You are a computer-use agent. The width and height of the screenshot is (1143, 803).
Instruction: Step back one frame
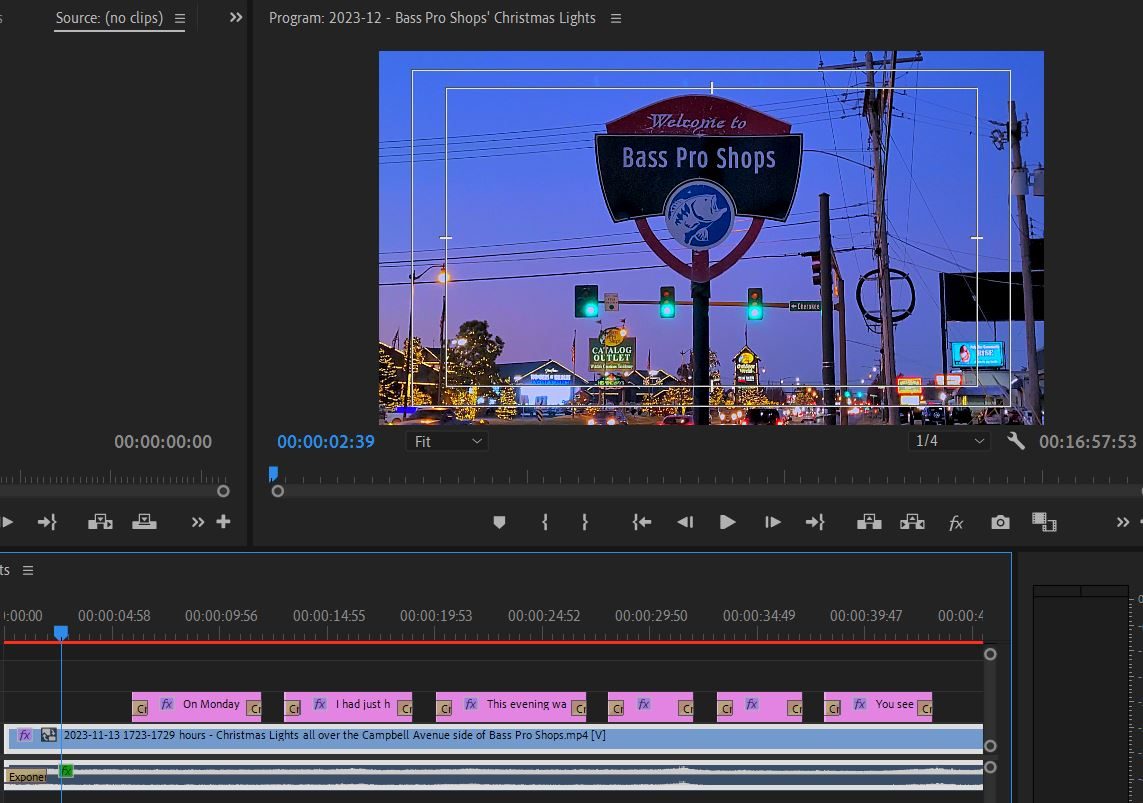tap(685, 522)
